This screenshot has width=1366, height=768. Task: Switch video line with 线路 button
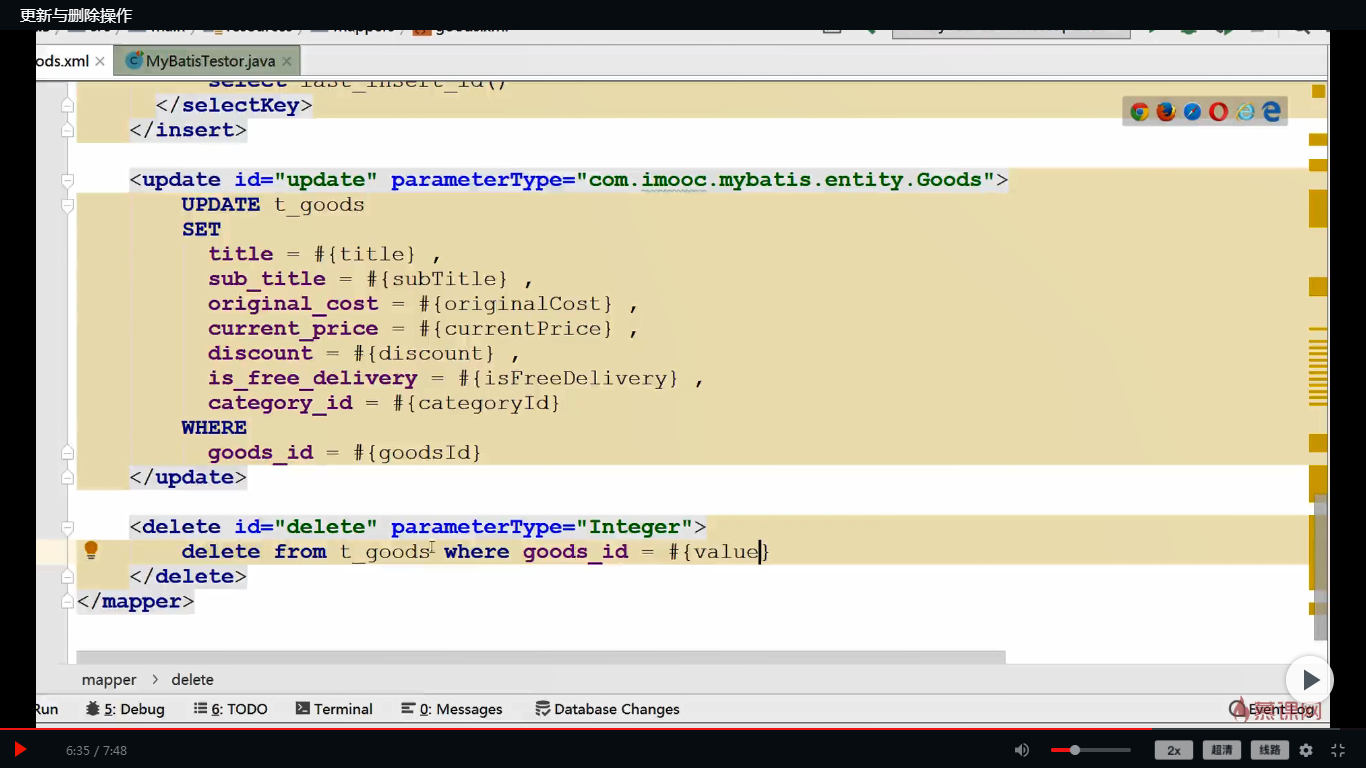(x=1270, y=750)
